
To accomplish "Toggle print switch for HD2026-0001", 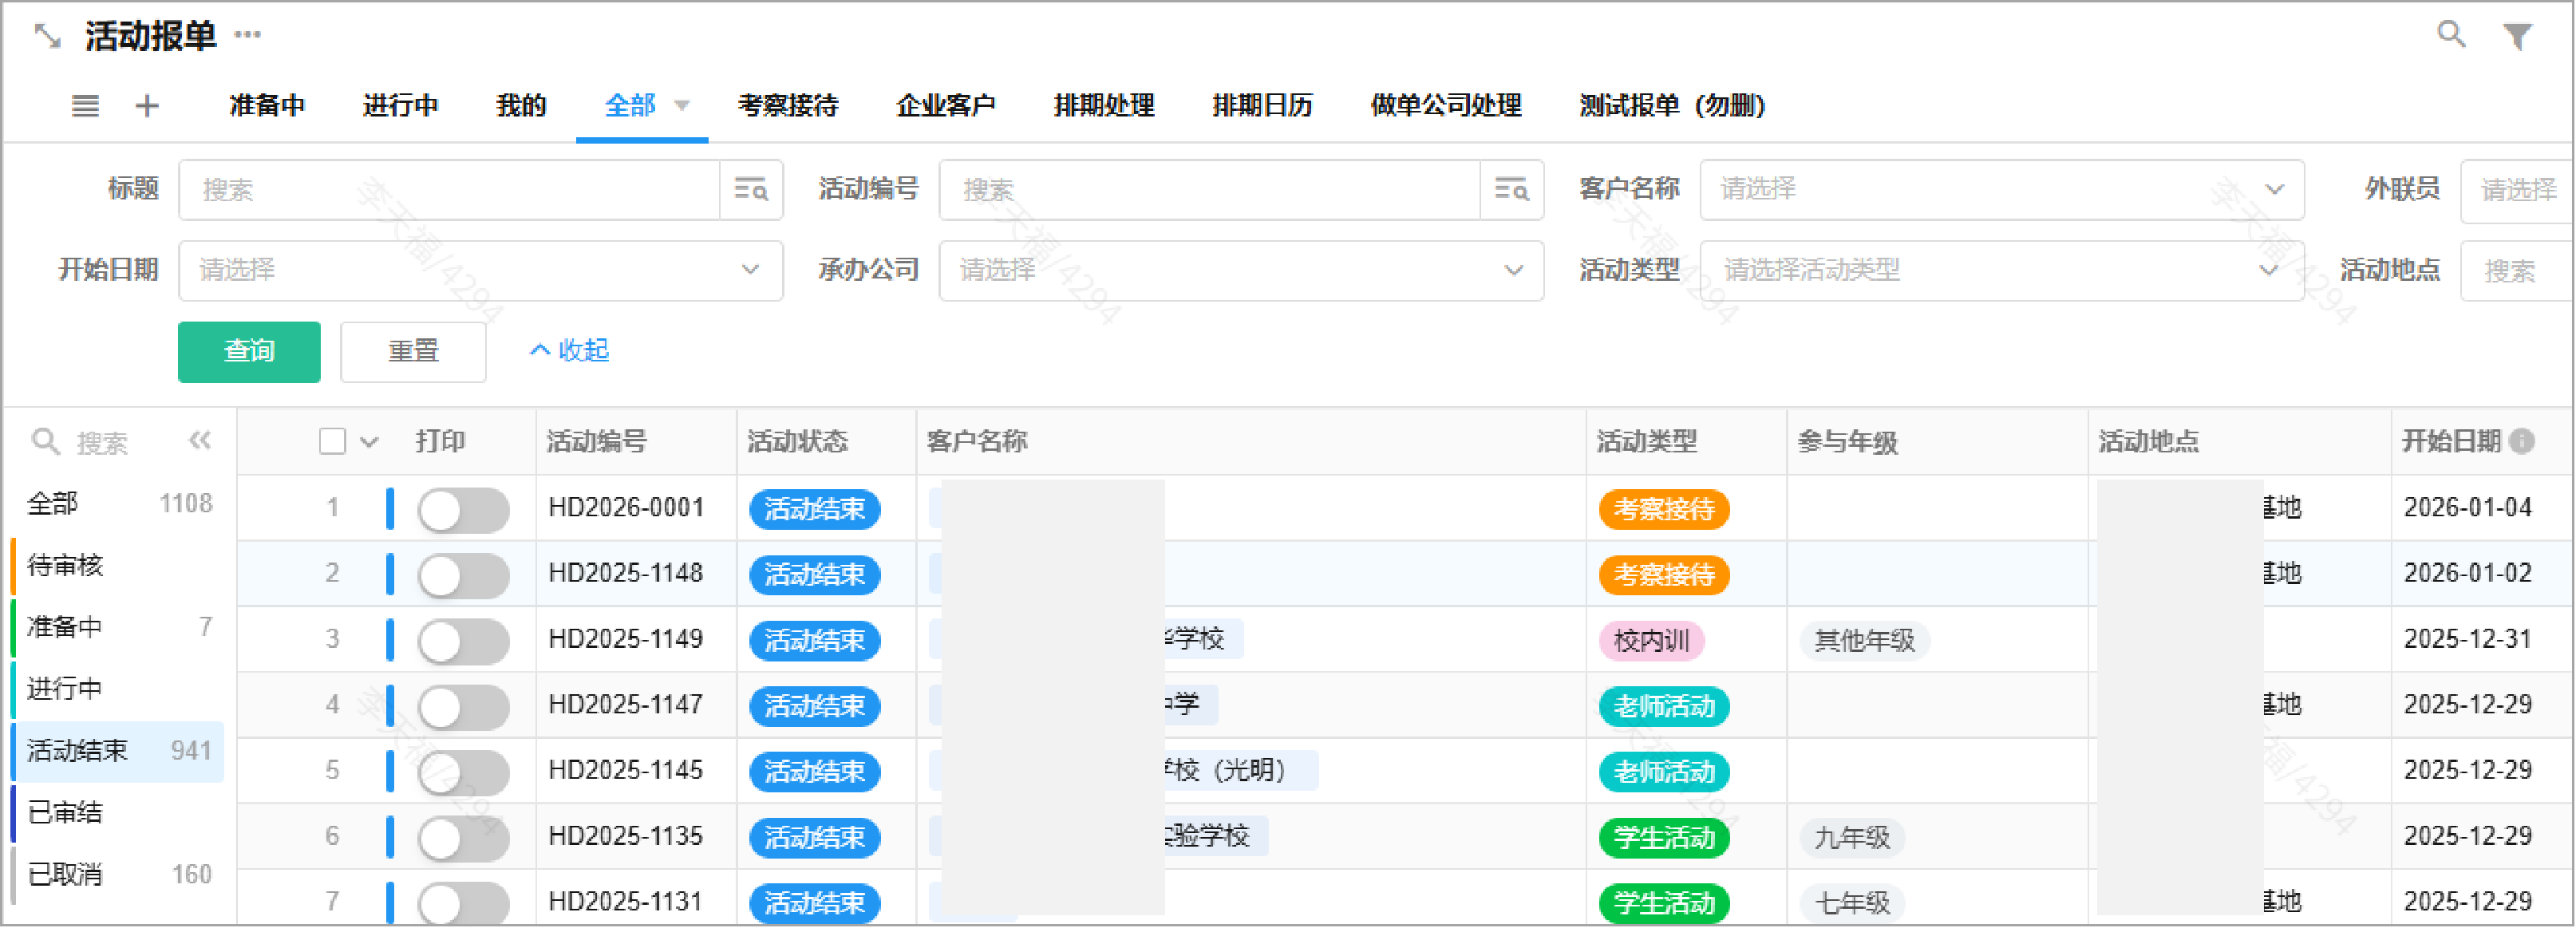I will (x=463, y=509).
